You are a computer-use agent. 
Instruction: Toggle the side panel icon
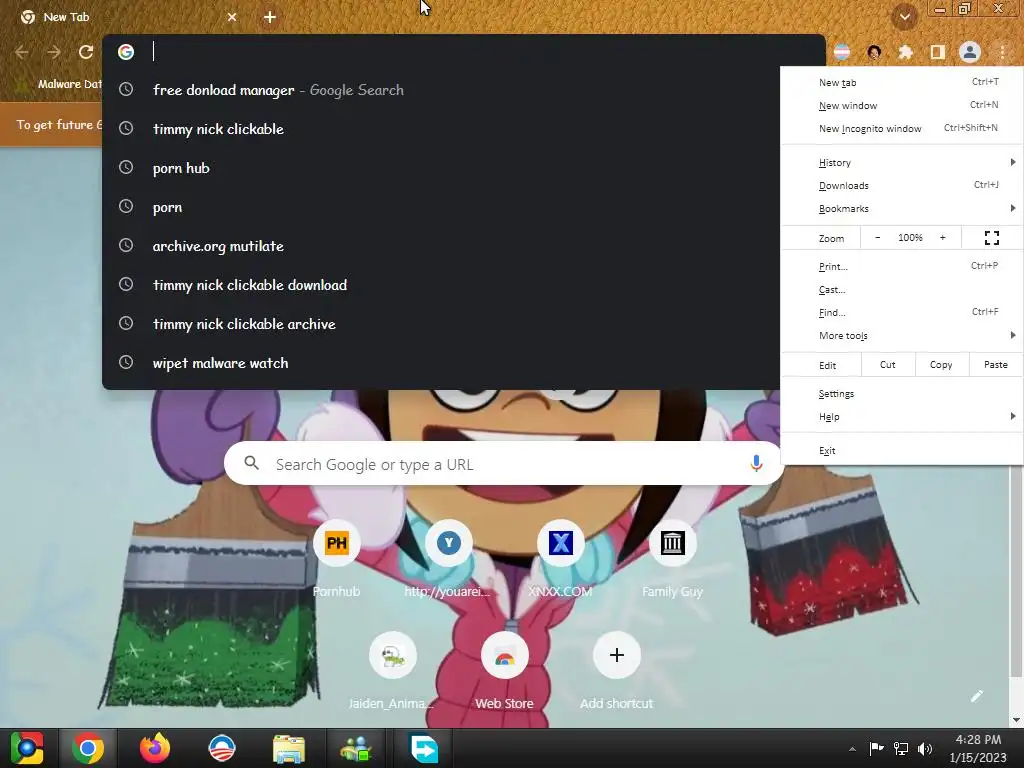(x=938, y=52)
